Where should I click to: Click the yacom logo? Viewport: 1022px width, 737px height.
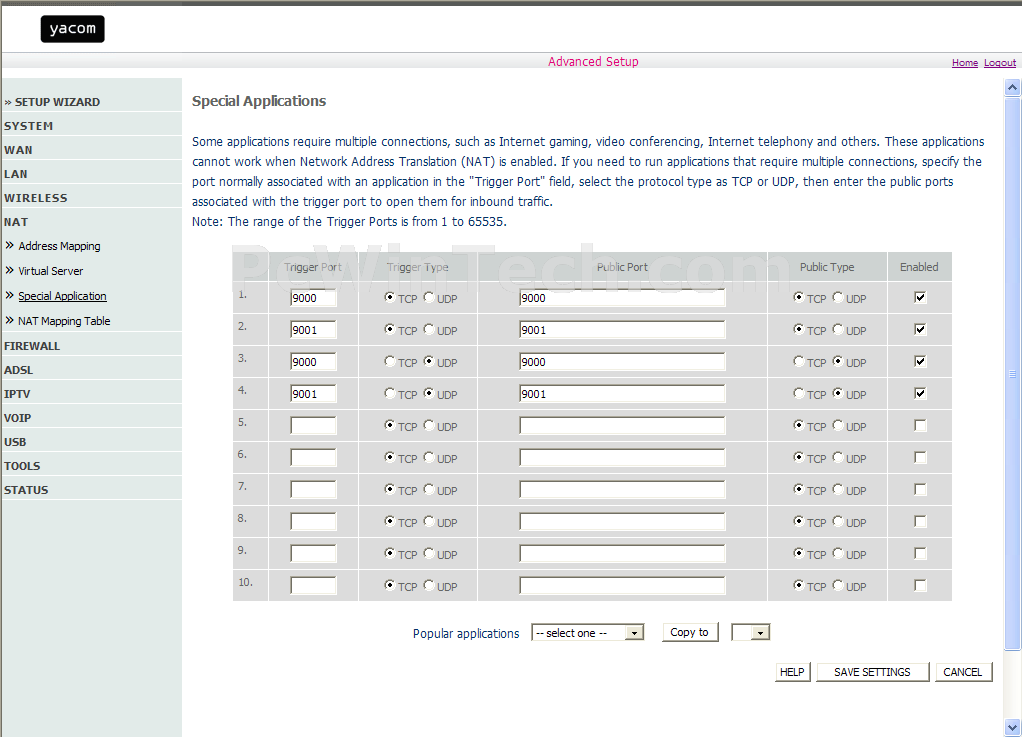pyautogui.click(x=72, y=29)
